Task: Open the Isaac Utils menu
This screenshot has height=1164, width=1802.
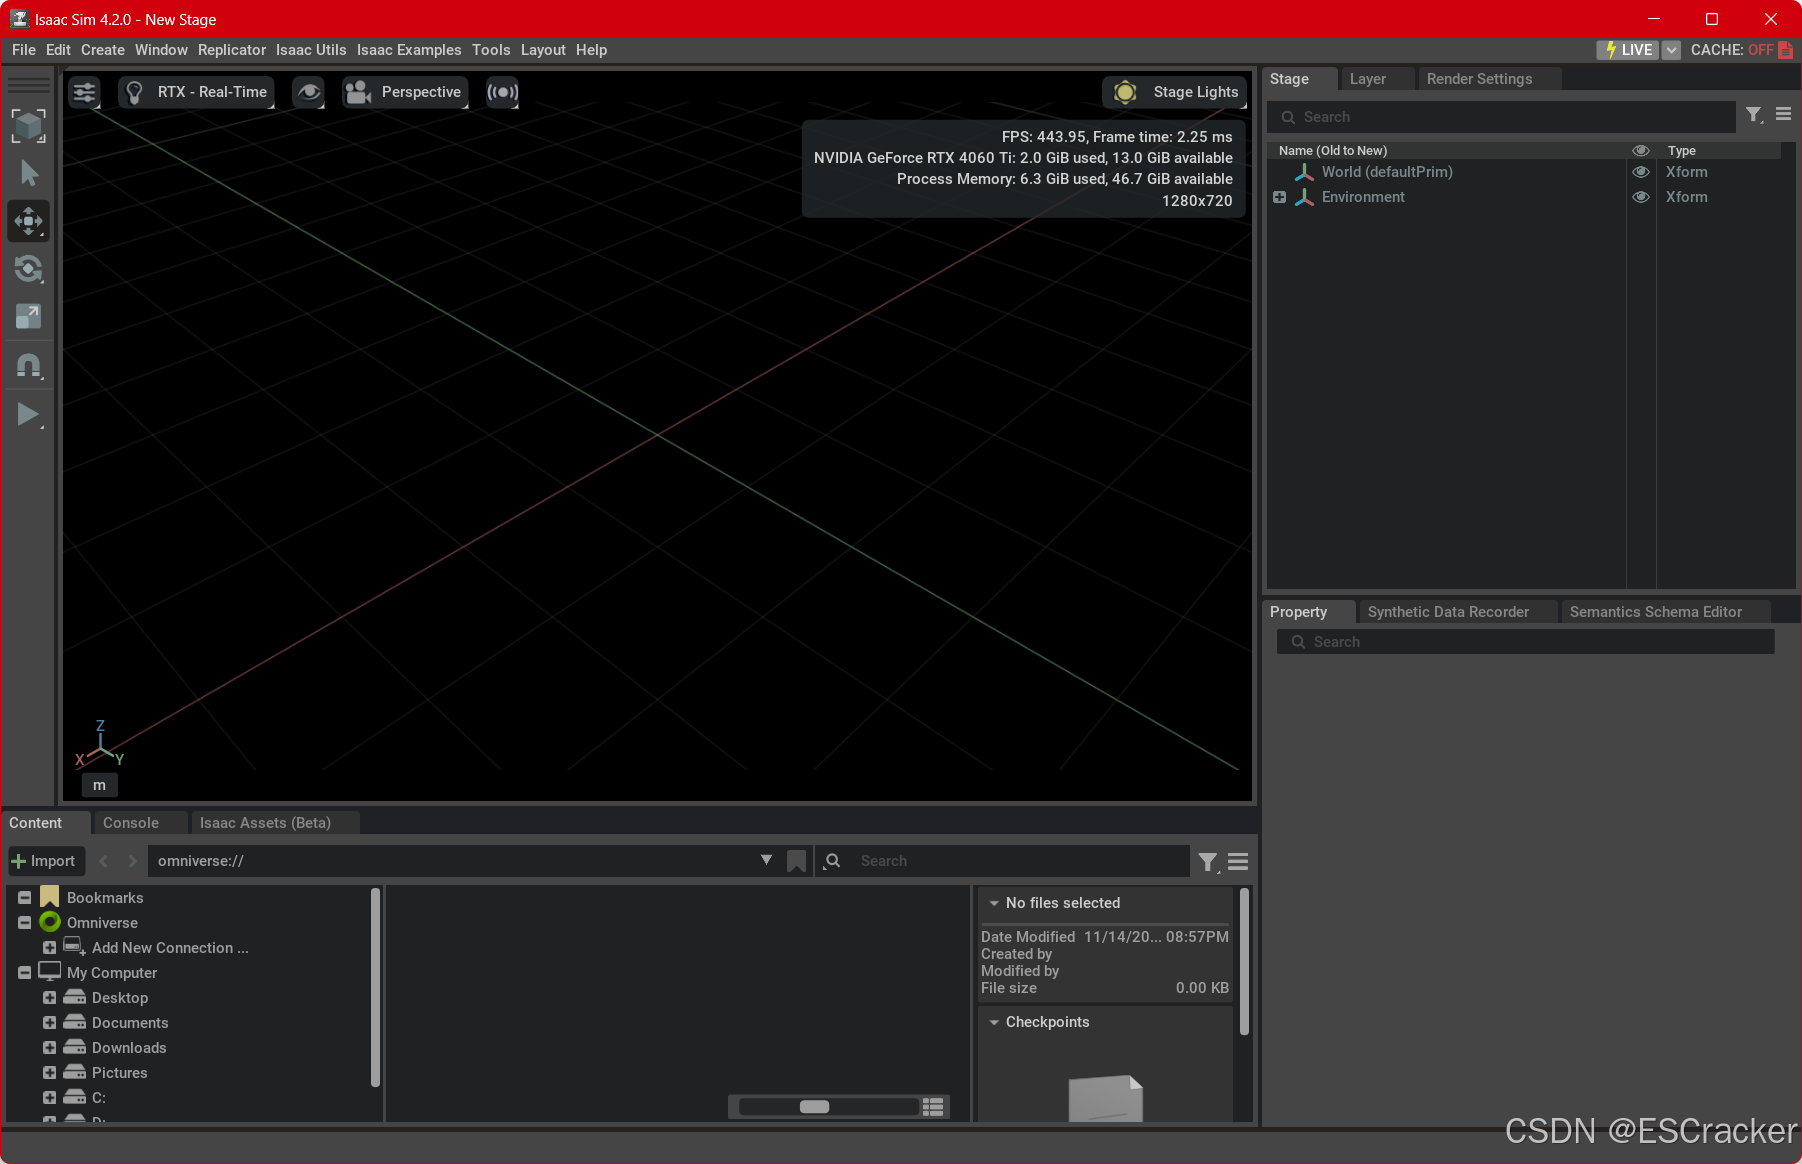Action: click(x=311, y=50)
